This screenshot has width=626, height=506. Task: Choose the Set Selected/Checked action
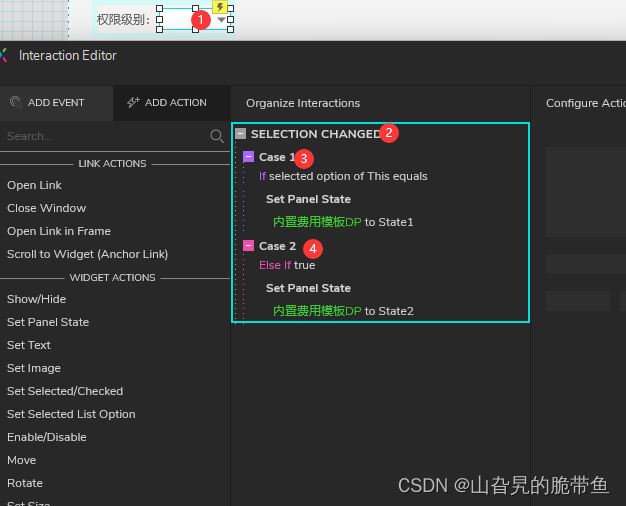tap(65, 391)
